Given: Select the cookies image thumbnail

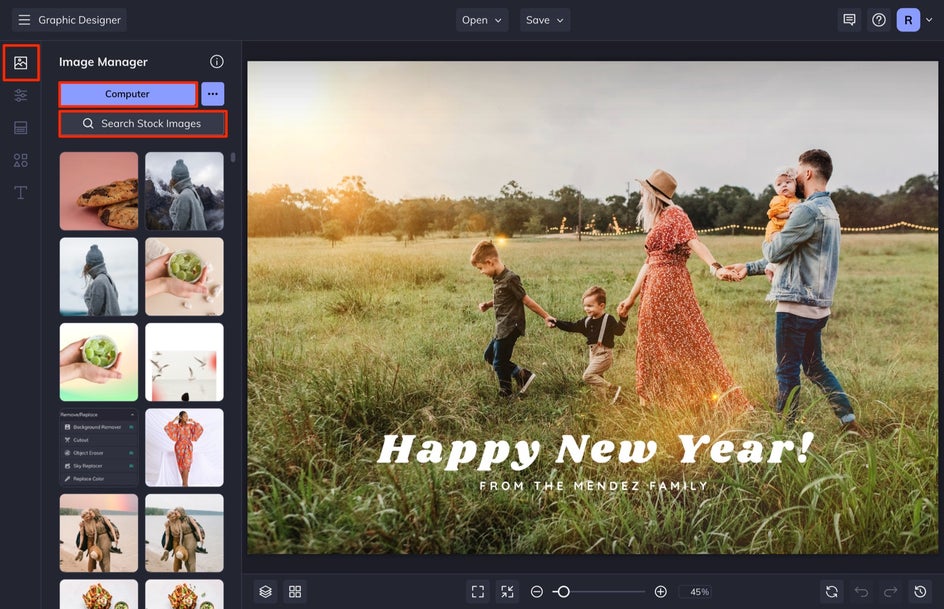Looking at the screenshot, I should (99, 191).
